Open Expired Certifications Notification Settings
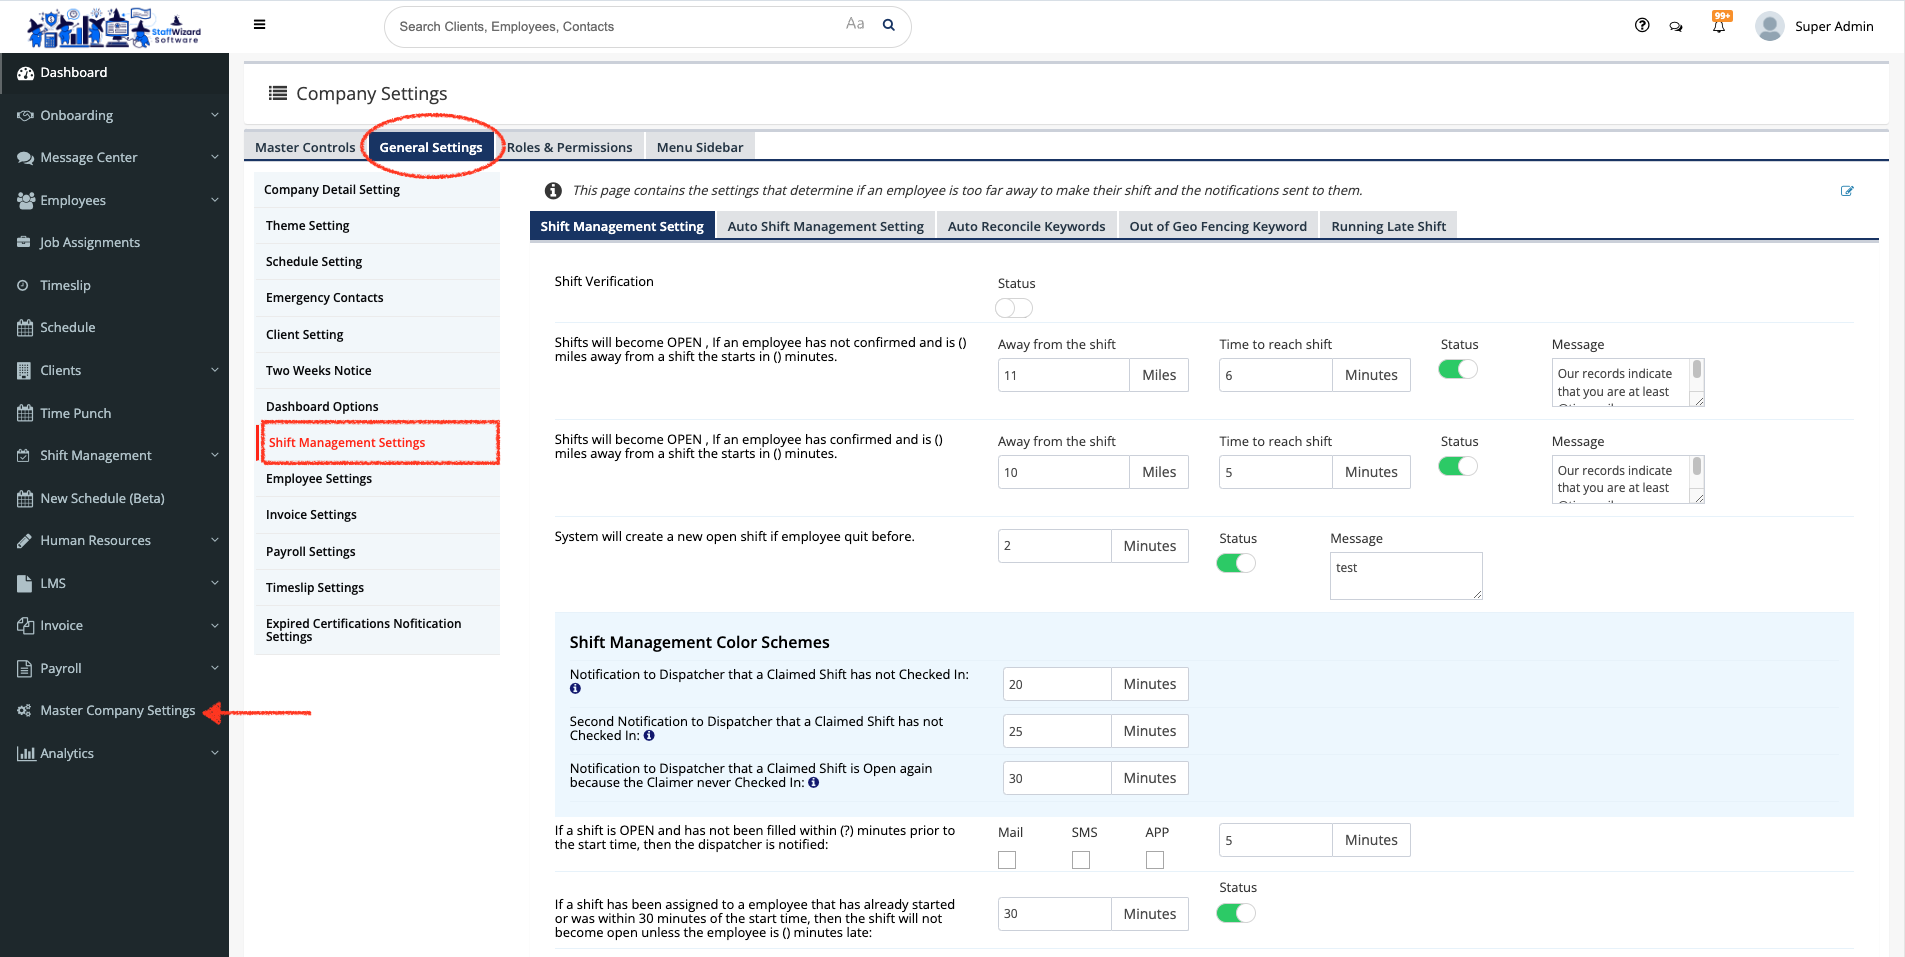 pyautogui.click(x=377, y=630)
